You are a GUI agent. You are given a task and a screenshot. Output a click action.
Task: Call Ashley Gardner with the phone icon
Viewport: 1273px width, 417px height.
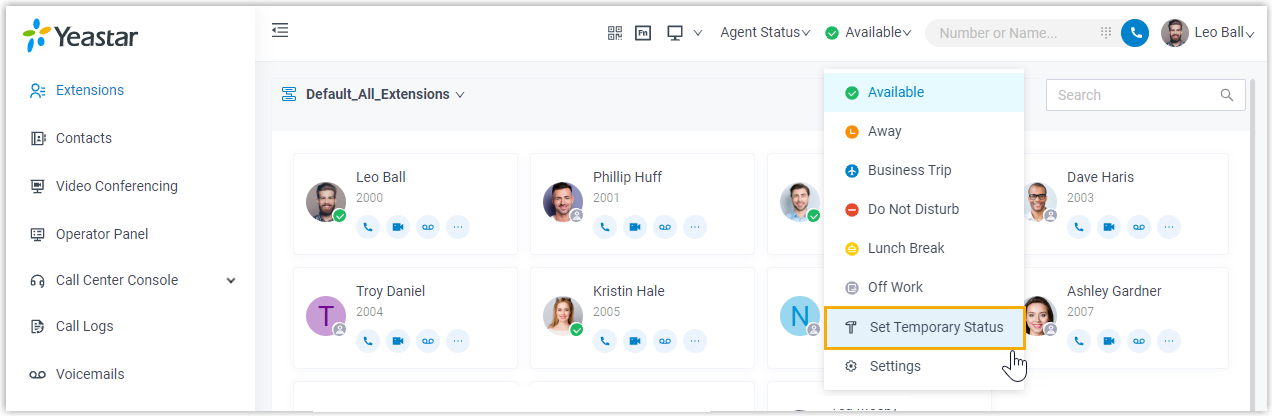tap(1079, 341)
